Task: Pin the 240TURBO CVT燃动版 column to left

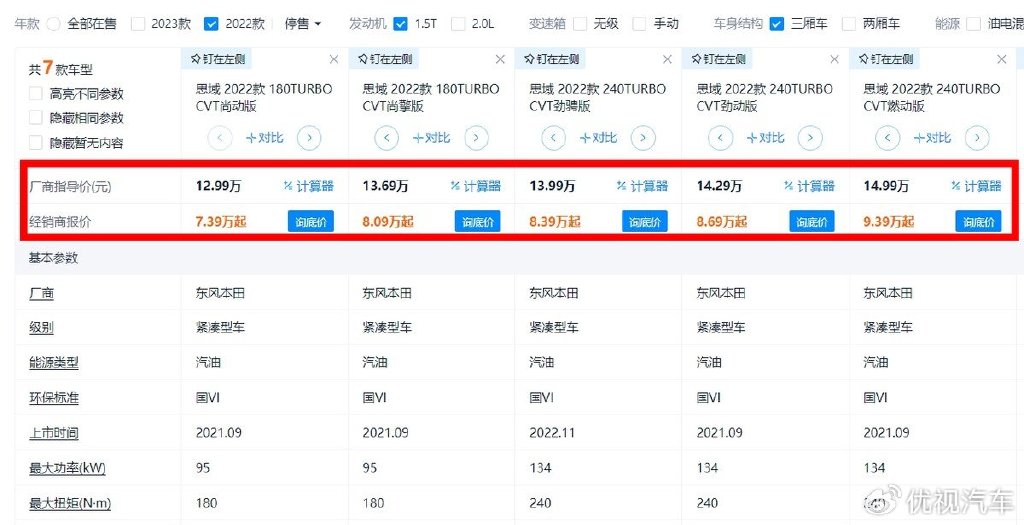Action: [884, 59]
